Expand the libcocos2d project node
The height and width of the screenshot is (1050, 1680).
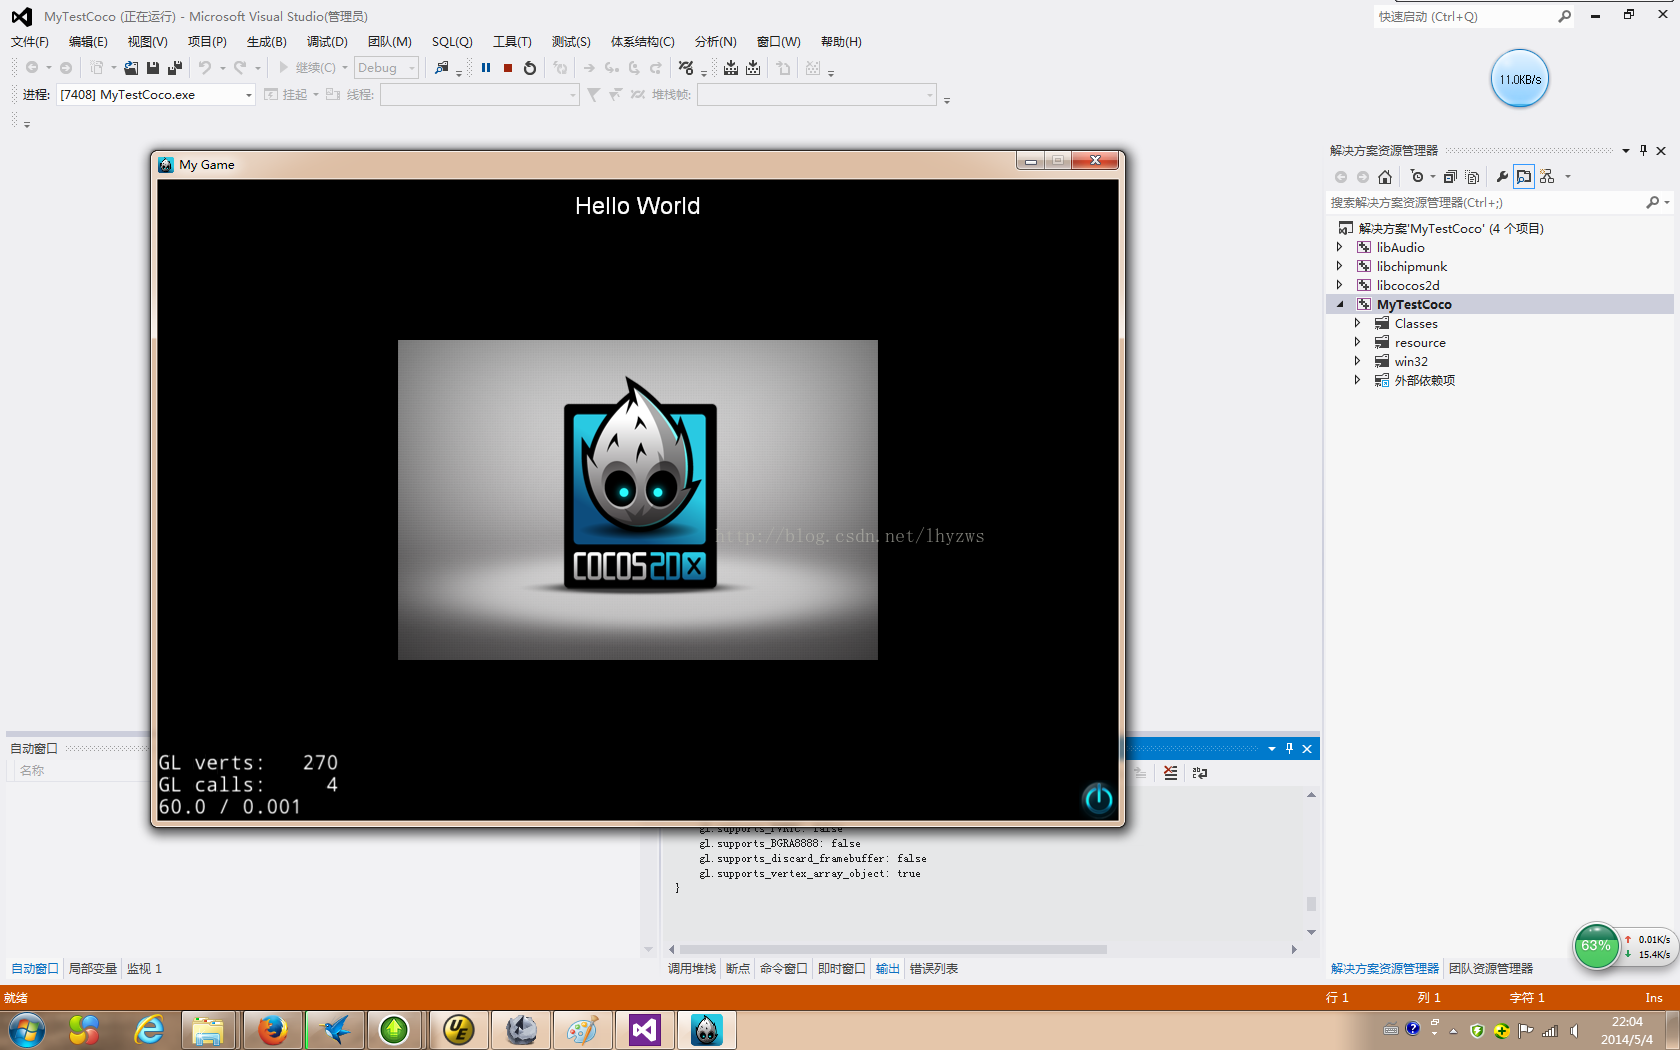tap(1340, 285)
